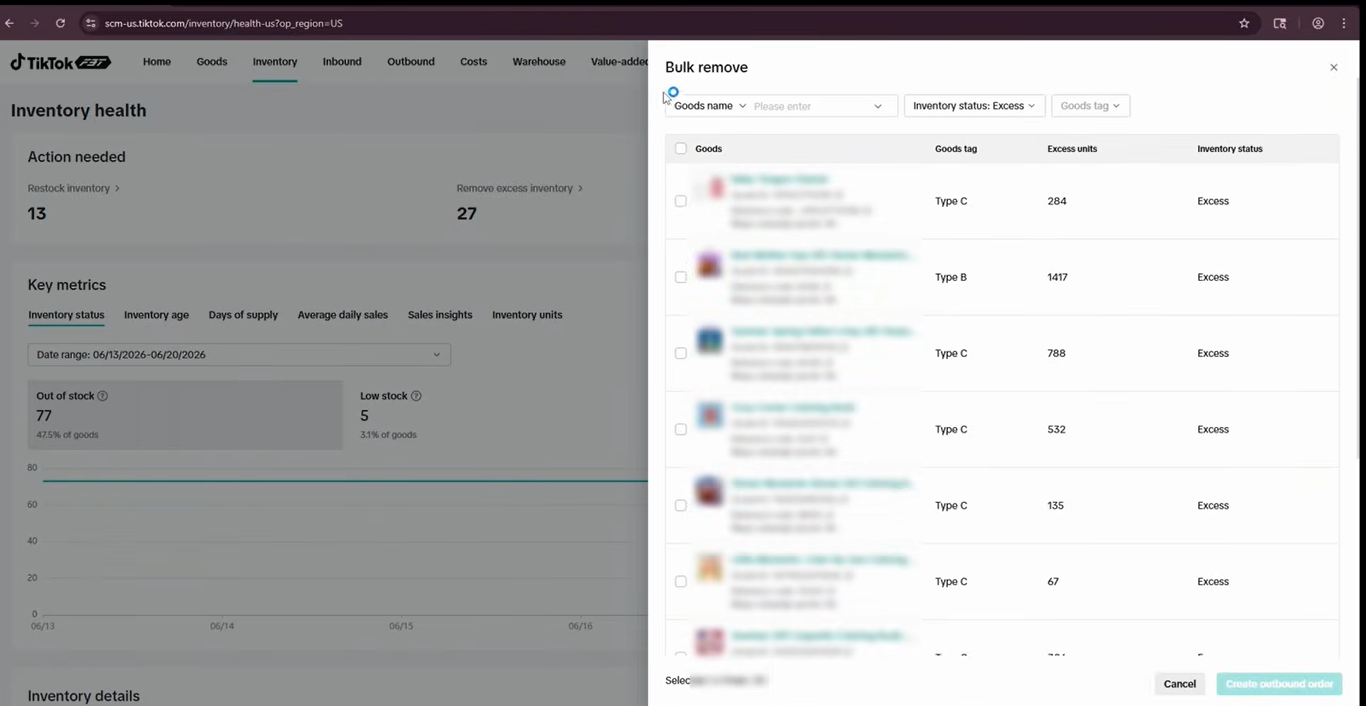The height and width of the screenshot is (706, 1366).
Task: Click the Excess units column header
Action: (x=1072, y=149)
